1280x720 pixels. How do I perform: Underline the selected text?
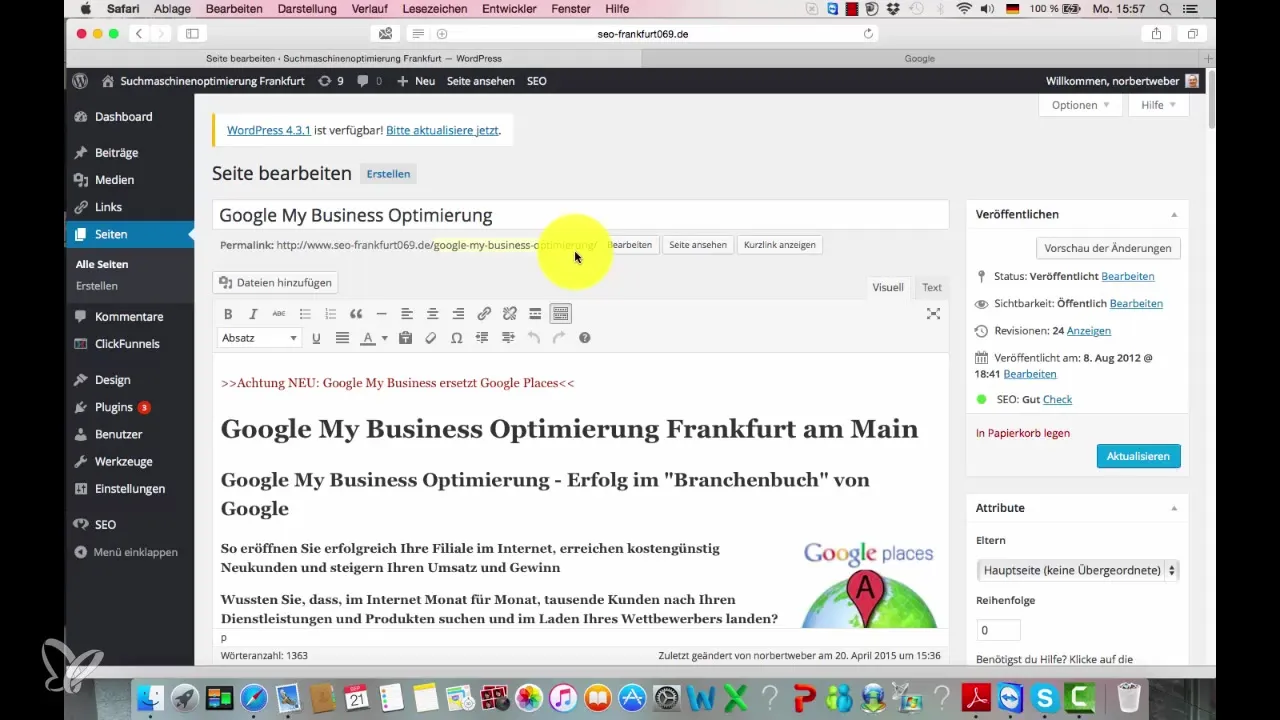pyautogui.click(x=316, y=338)
